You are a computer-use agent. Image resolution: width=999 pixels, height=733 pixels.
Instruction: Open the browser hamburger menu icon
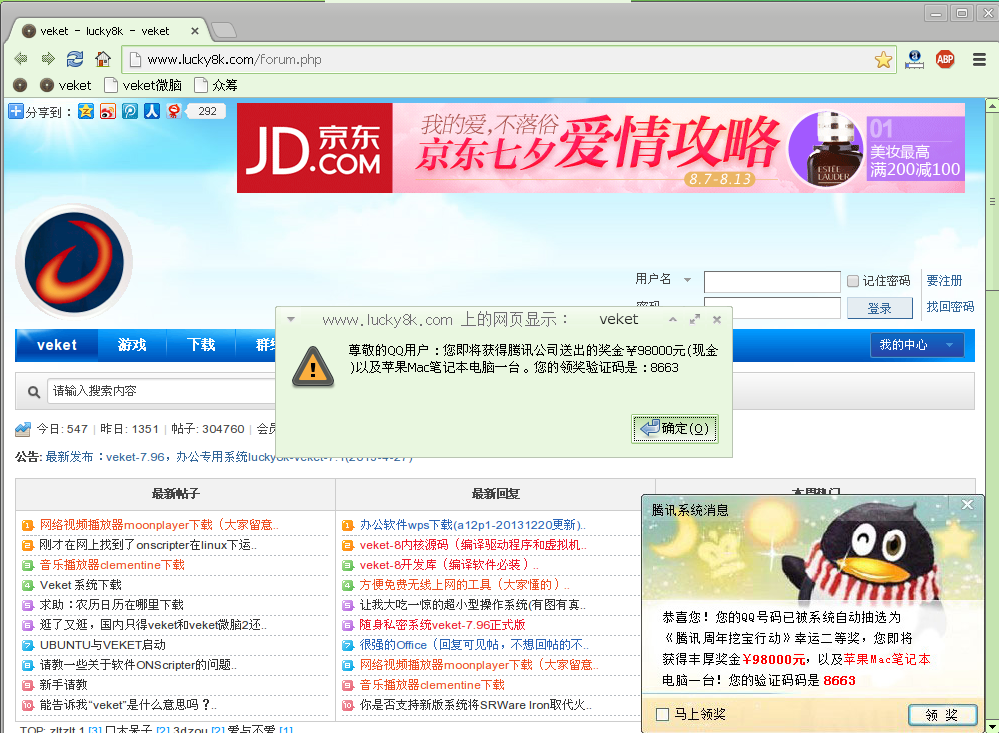(x=978, y=59)
